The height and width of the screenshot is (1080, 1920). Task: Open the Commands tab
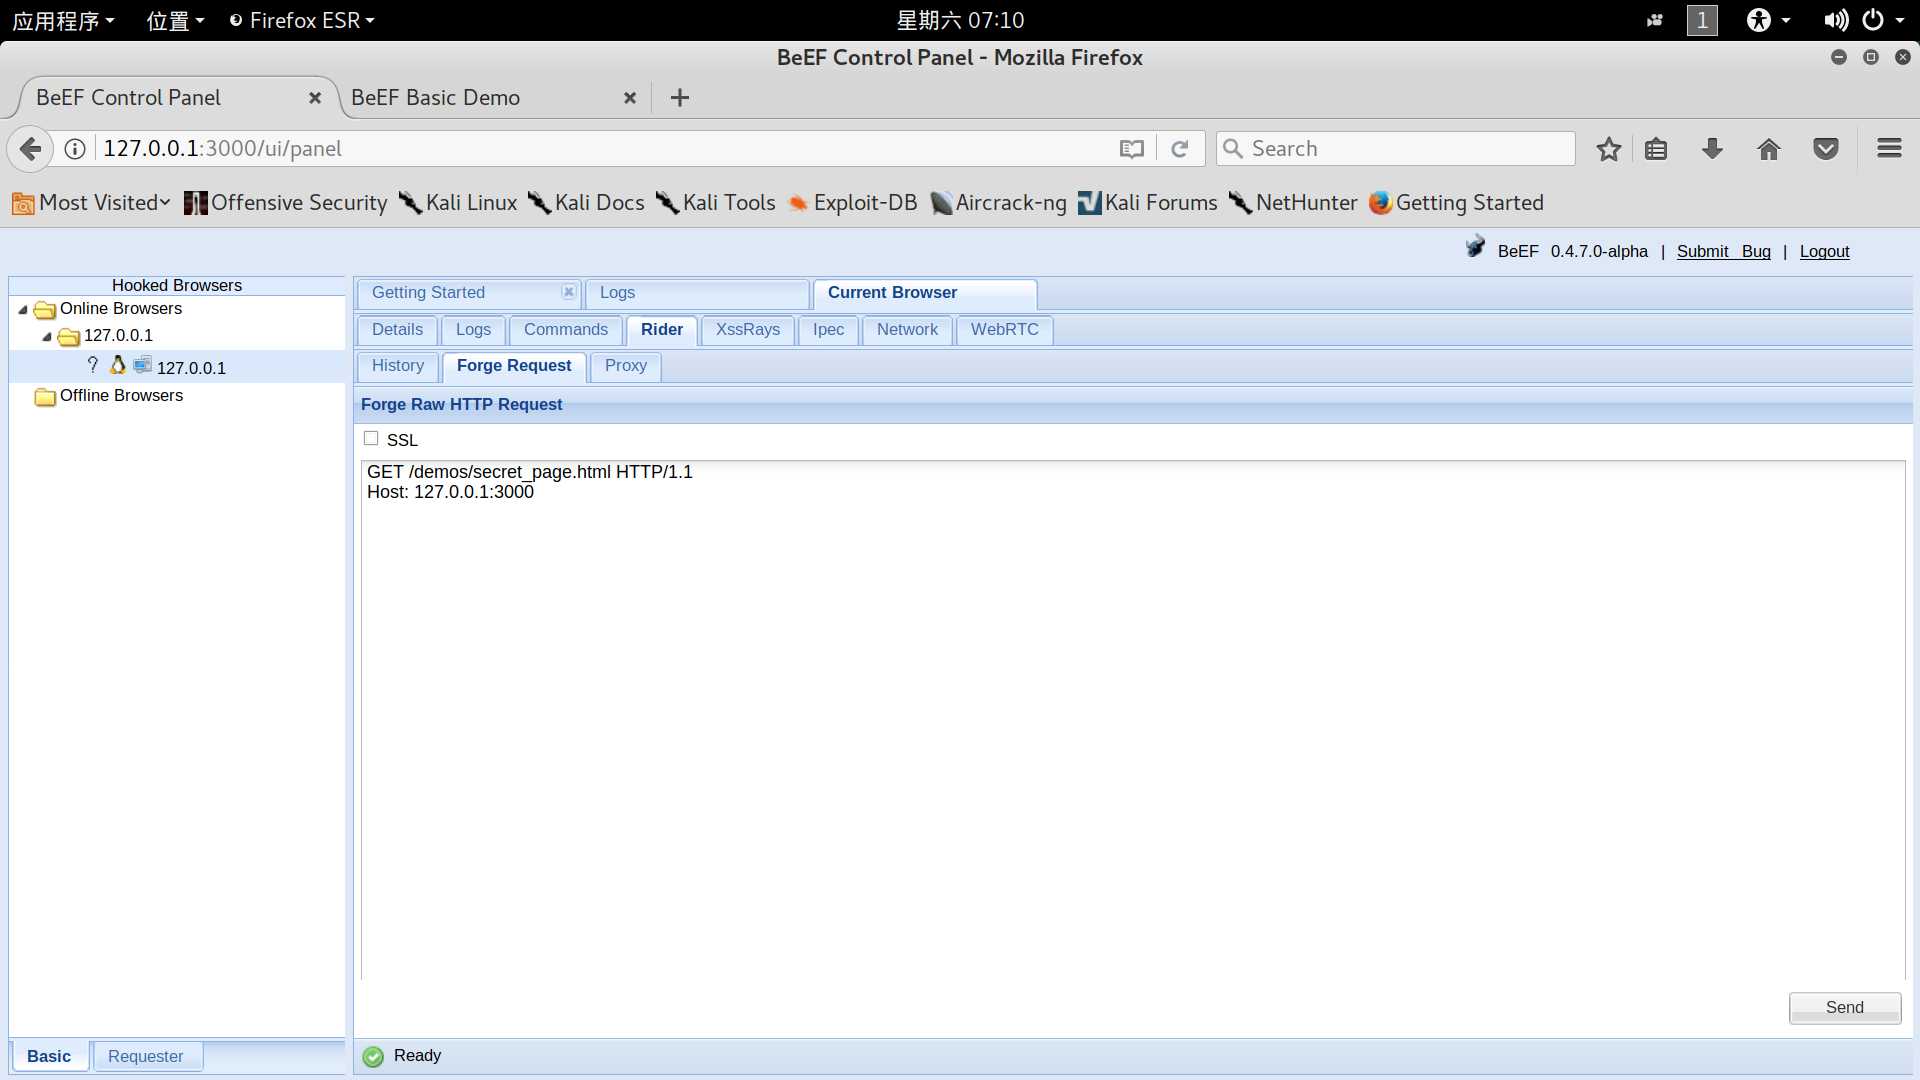(x=565, y=329)
